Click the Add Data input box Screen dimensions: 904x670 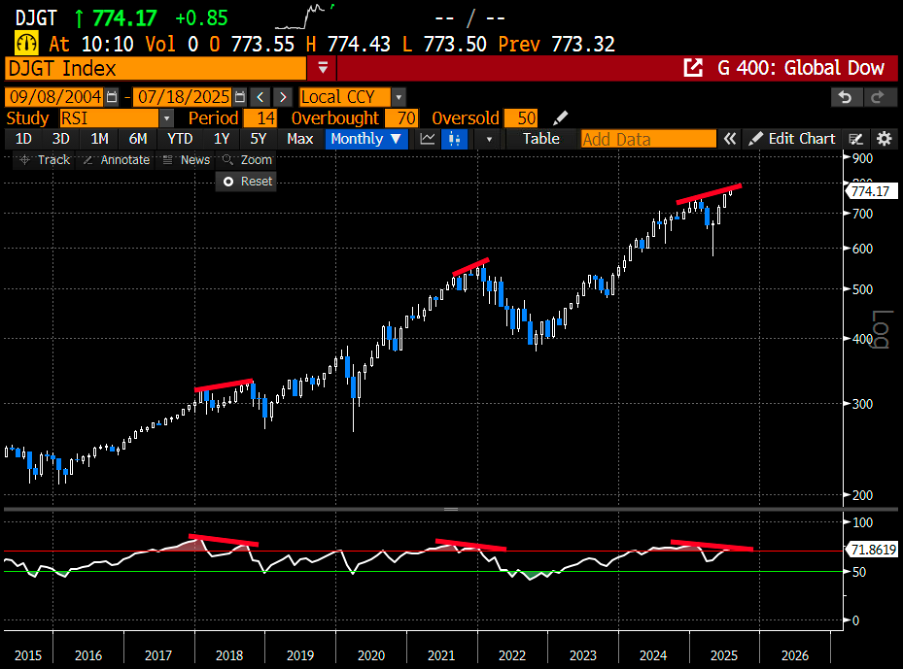[x=648, y=139]
